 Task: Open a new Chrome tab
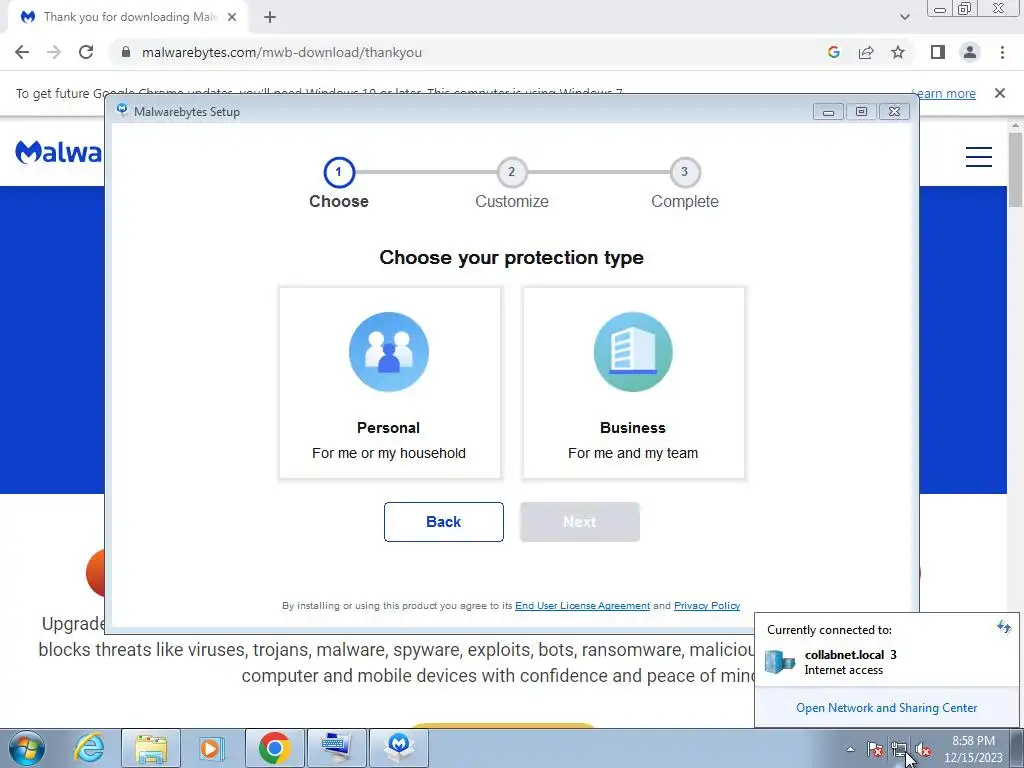(270, 17)
